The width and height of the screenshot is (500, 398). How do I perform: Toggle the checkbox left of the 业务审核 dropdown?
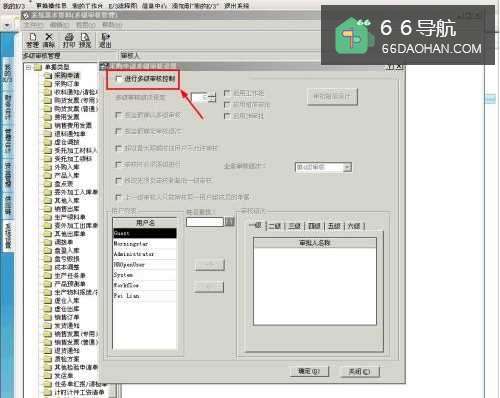coord(118,164)
